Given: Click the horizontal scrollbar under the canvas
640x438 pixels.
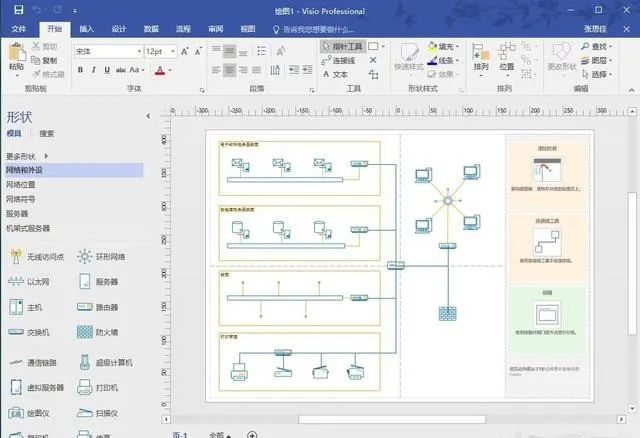Looking at the screenshot, I should click(x=392, y=419).
